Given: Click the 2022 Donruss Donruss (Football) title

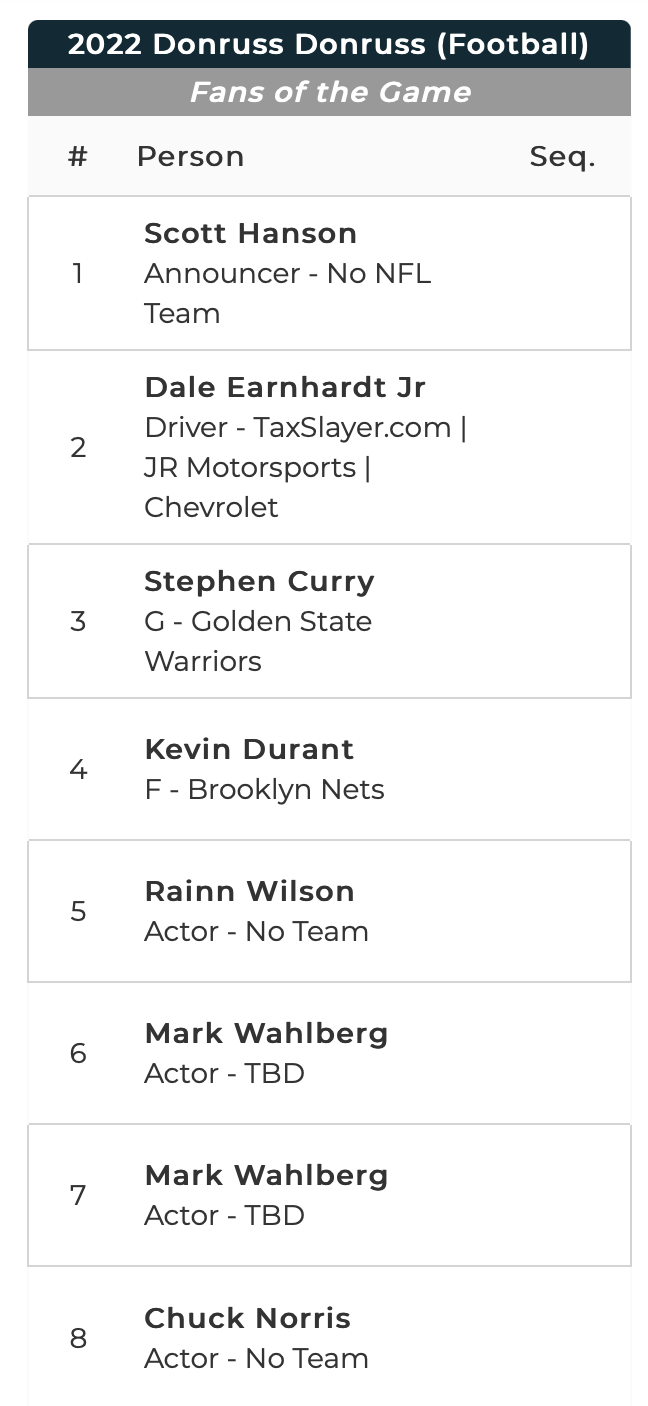Looking at the screenshot, I should click(328, 45).
